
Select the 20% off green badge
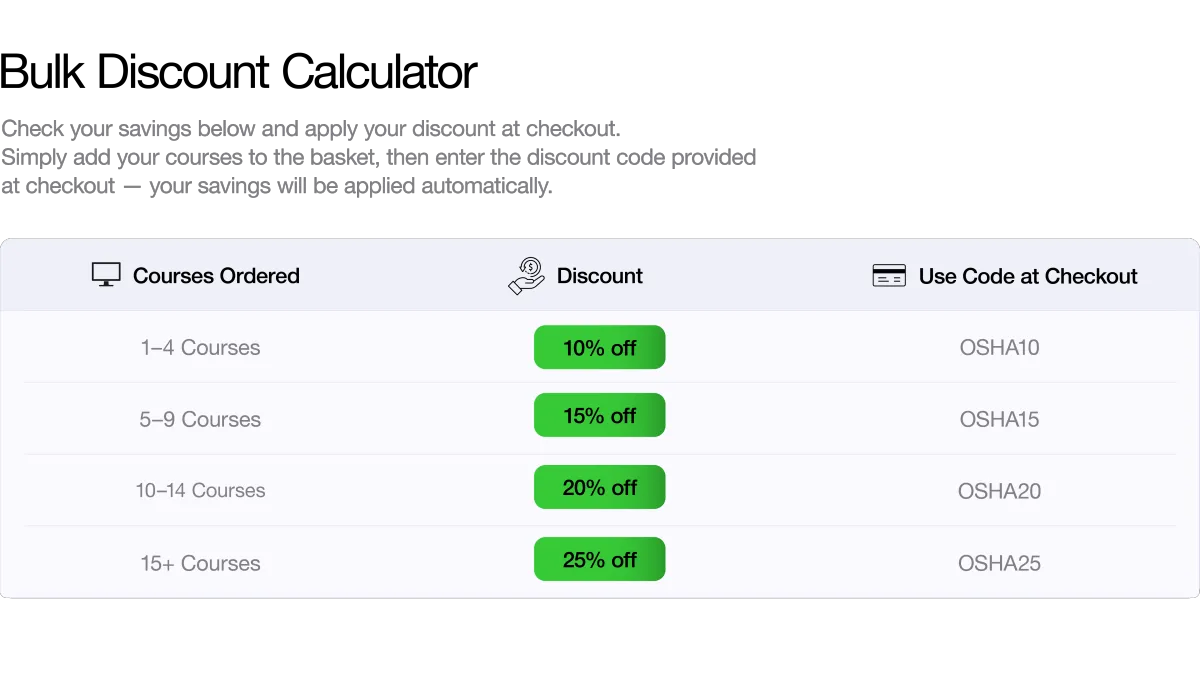[x=599, y=487]
